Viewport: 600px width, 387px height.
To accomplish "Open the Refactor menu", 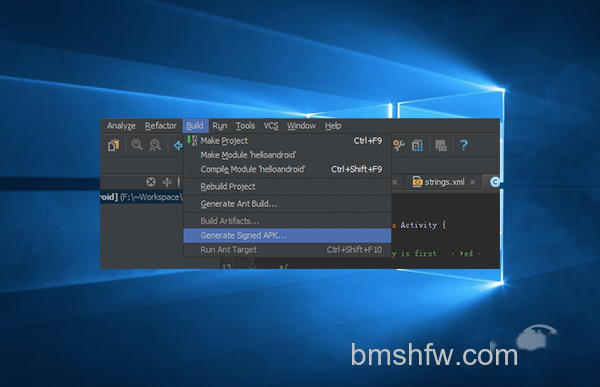I will 161,126.
